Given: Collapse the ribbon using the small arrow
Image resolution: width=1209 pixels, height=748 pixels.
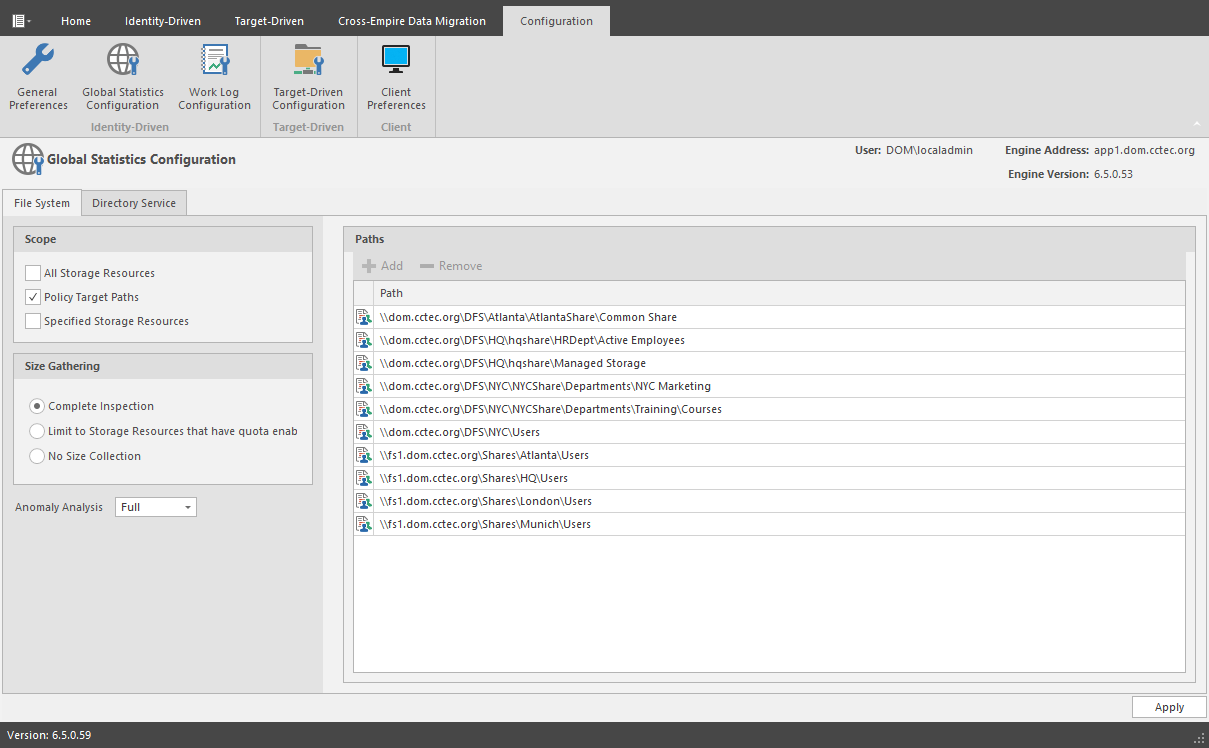Looking at the screenshot, I should [x=1197, y=124].
